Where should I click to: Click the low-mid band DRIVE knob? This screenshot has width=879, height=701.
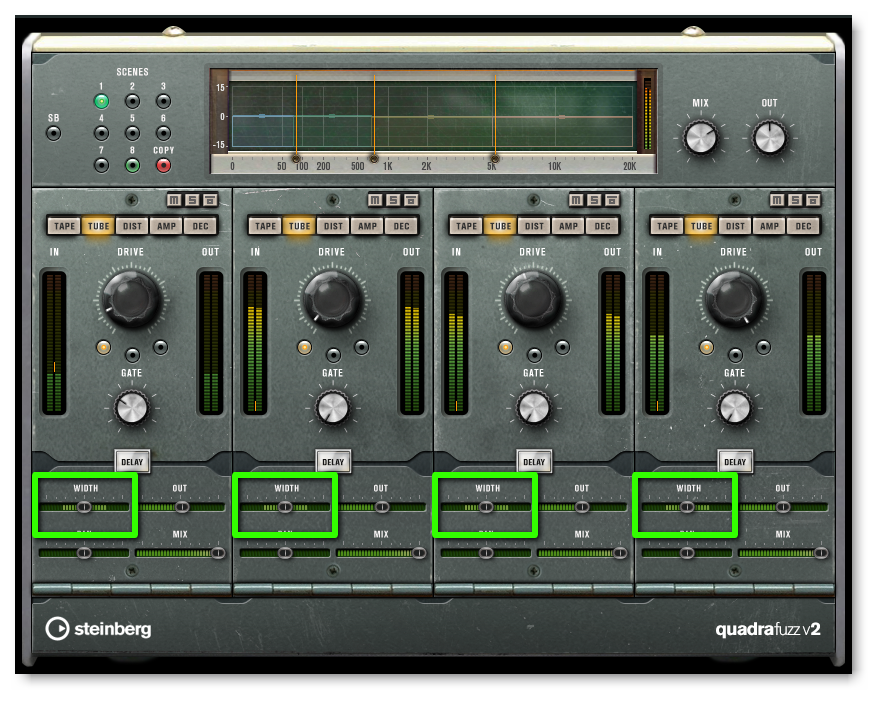[x=332, y=299]
